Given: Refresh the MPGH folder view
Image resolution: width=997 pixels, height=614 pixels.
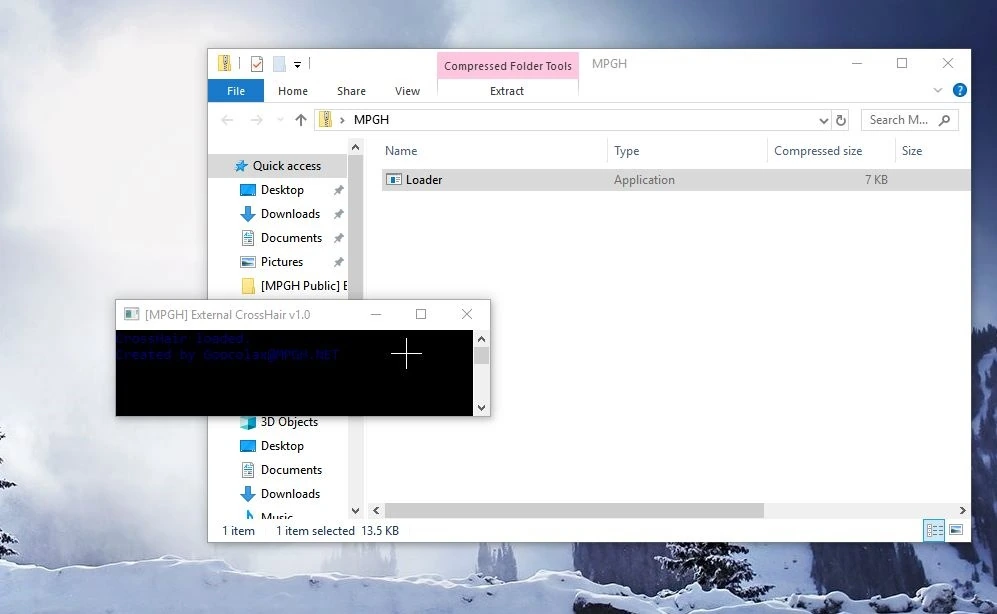Looking at the screenshot, I should 841,120.
